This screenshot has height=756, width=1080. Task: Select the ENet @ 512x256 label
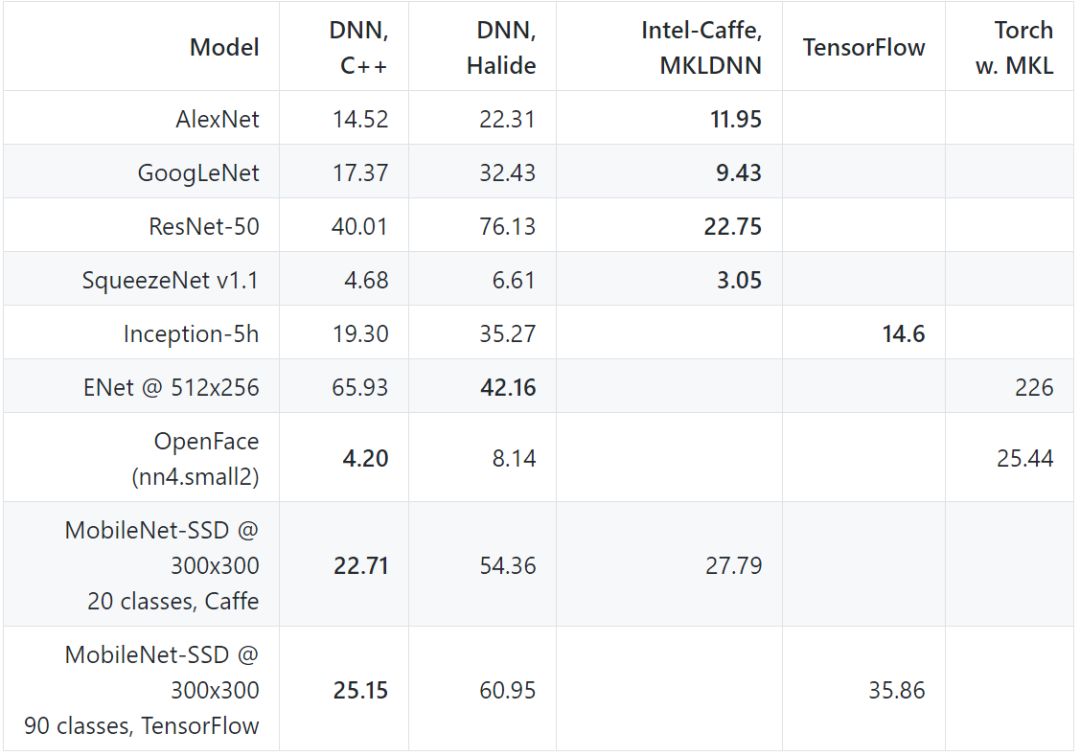(x=171, y=387)
